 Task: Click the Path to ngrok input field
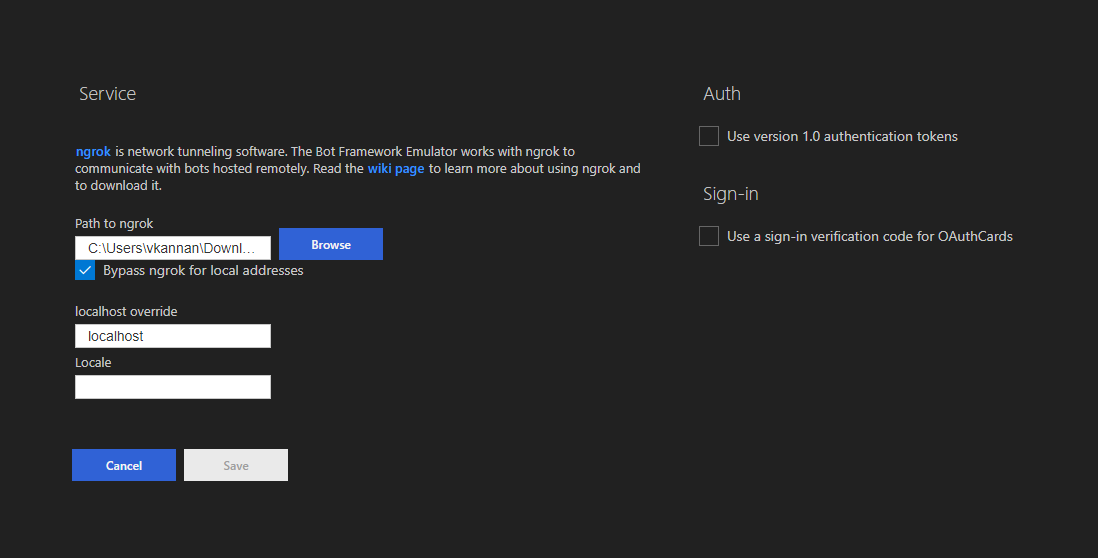click(x=173, y=248)
